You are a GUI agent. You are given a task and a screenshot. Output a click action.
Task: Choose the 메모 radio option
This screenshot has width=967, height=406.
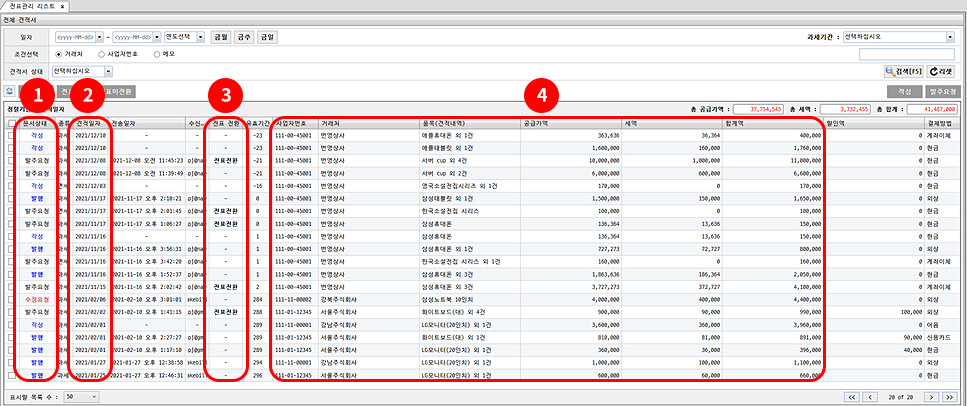coord(158,54)
